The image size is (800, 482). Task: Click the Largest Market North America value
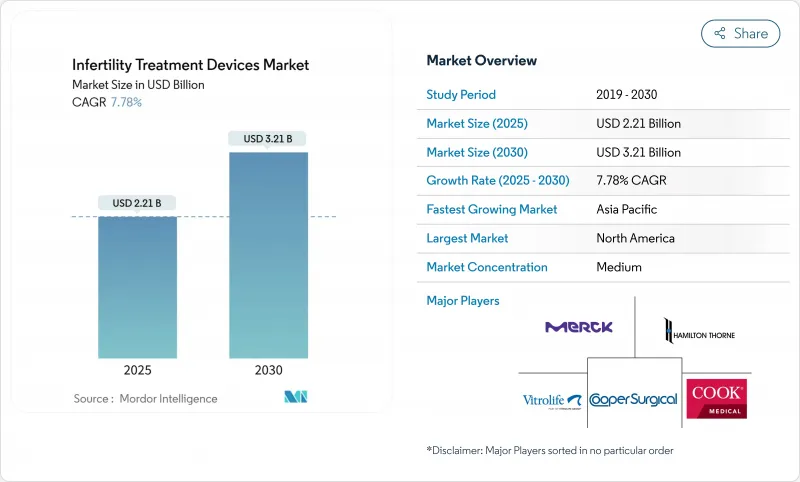(634, 239)
